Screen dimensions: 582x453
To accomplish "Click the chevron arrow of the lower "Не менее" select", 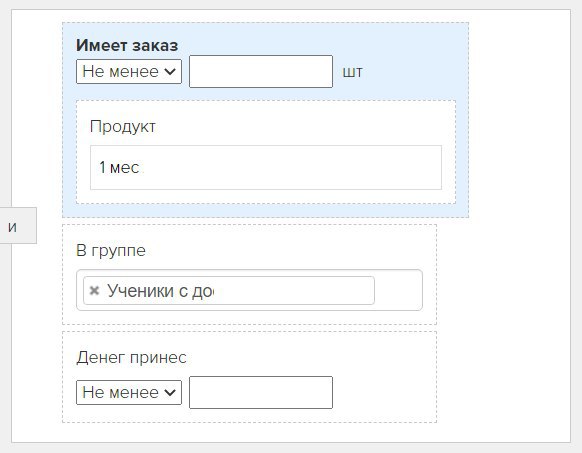I will [x=170, y=392].
